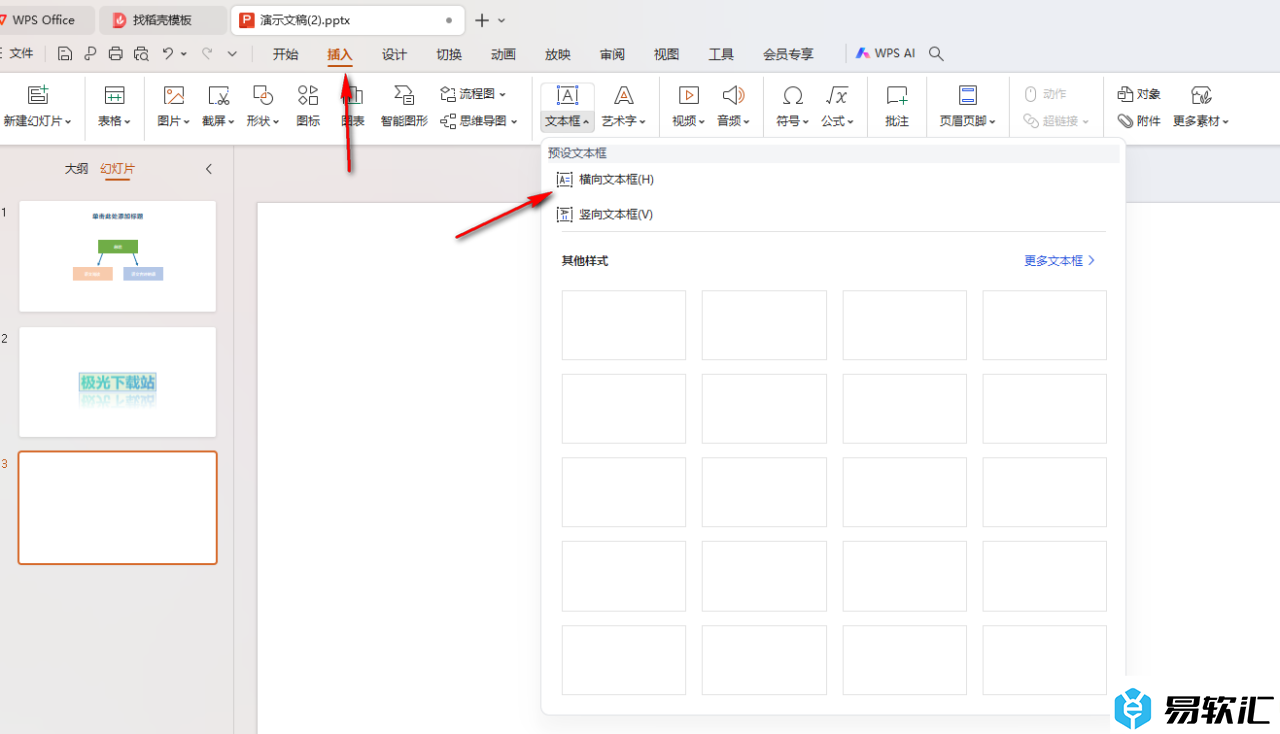Switch to the 视图 (View) tab

pos(666,54)
